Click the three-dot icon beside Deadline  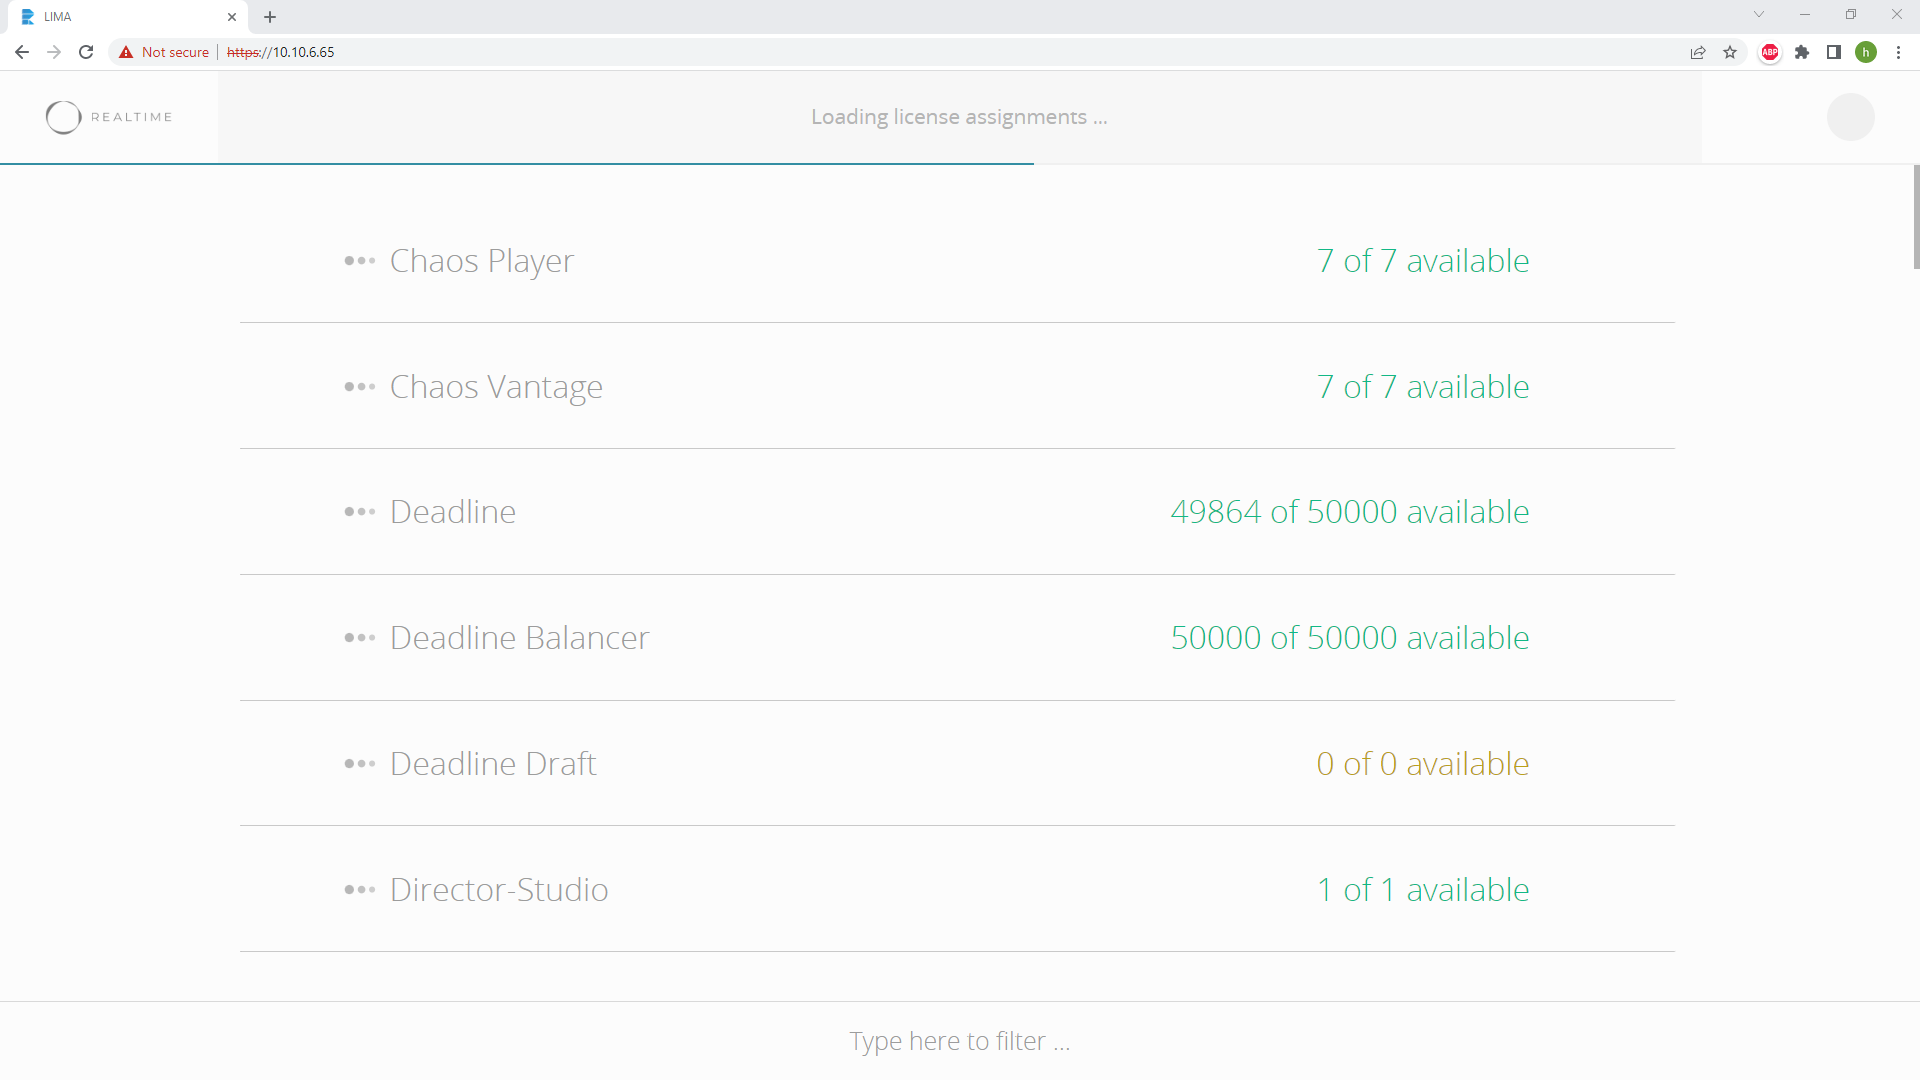point(359,512)
